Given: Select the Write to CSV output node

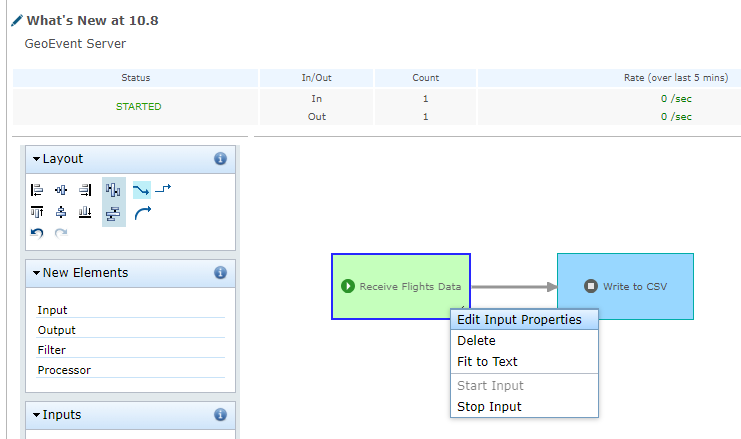Looking at the screenshot, I should pos(625,286).
